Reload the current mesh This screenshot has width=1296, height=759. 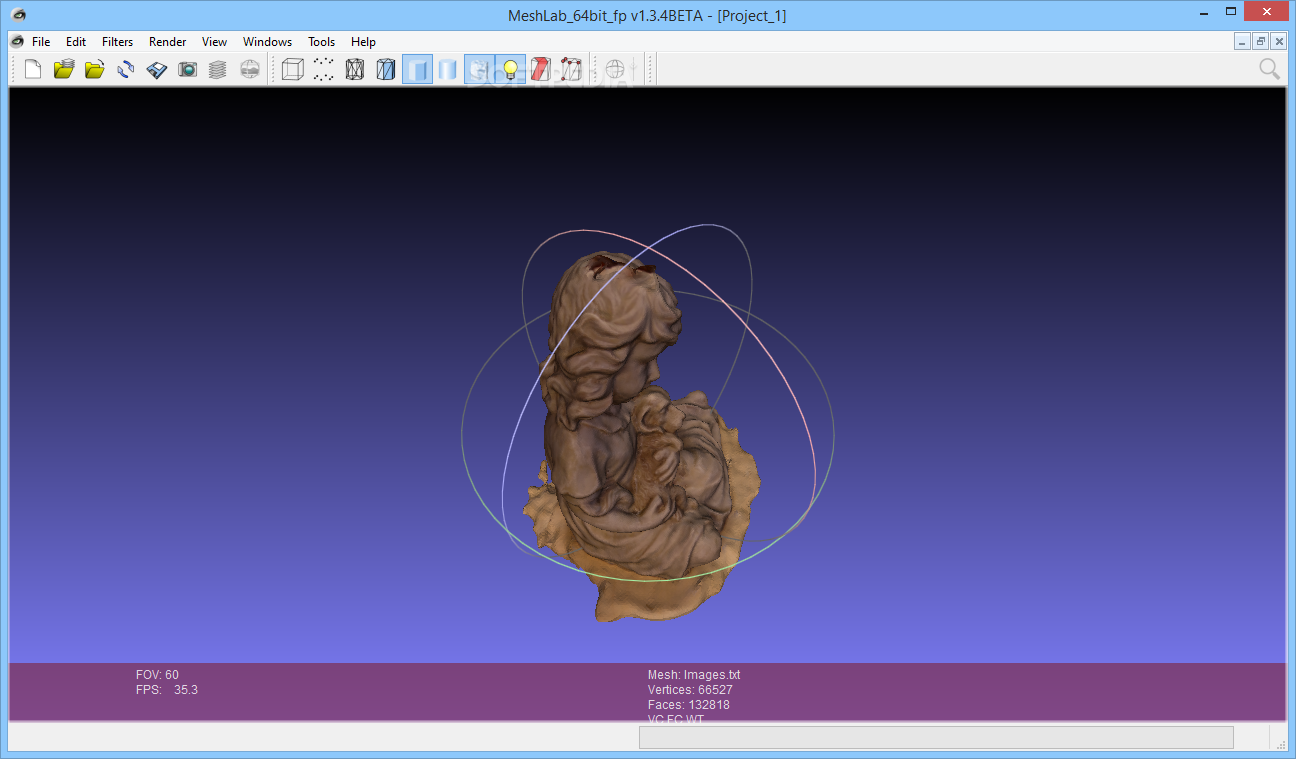click(126, 69)
